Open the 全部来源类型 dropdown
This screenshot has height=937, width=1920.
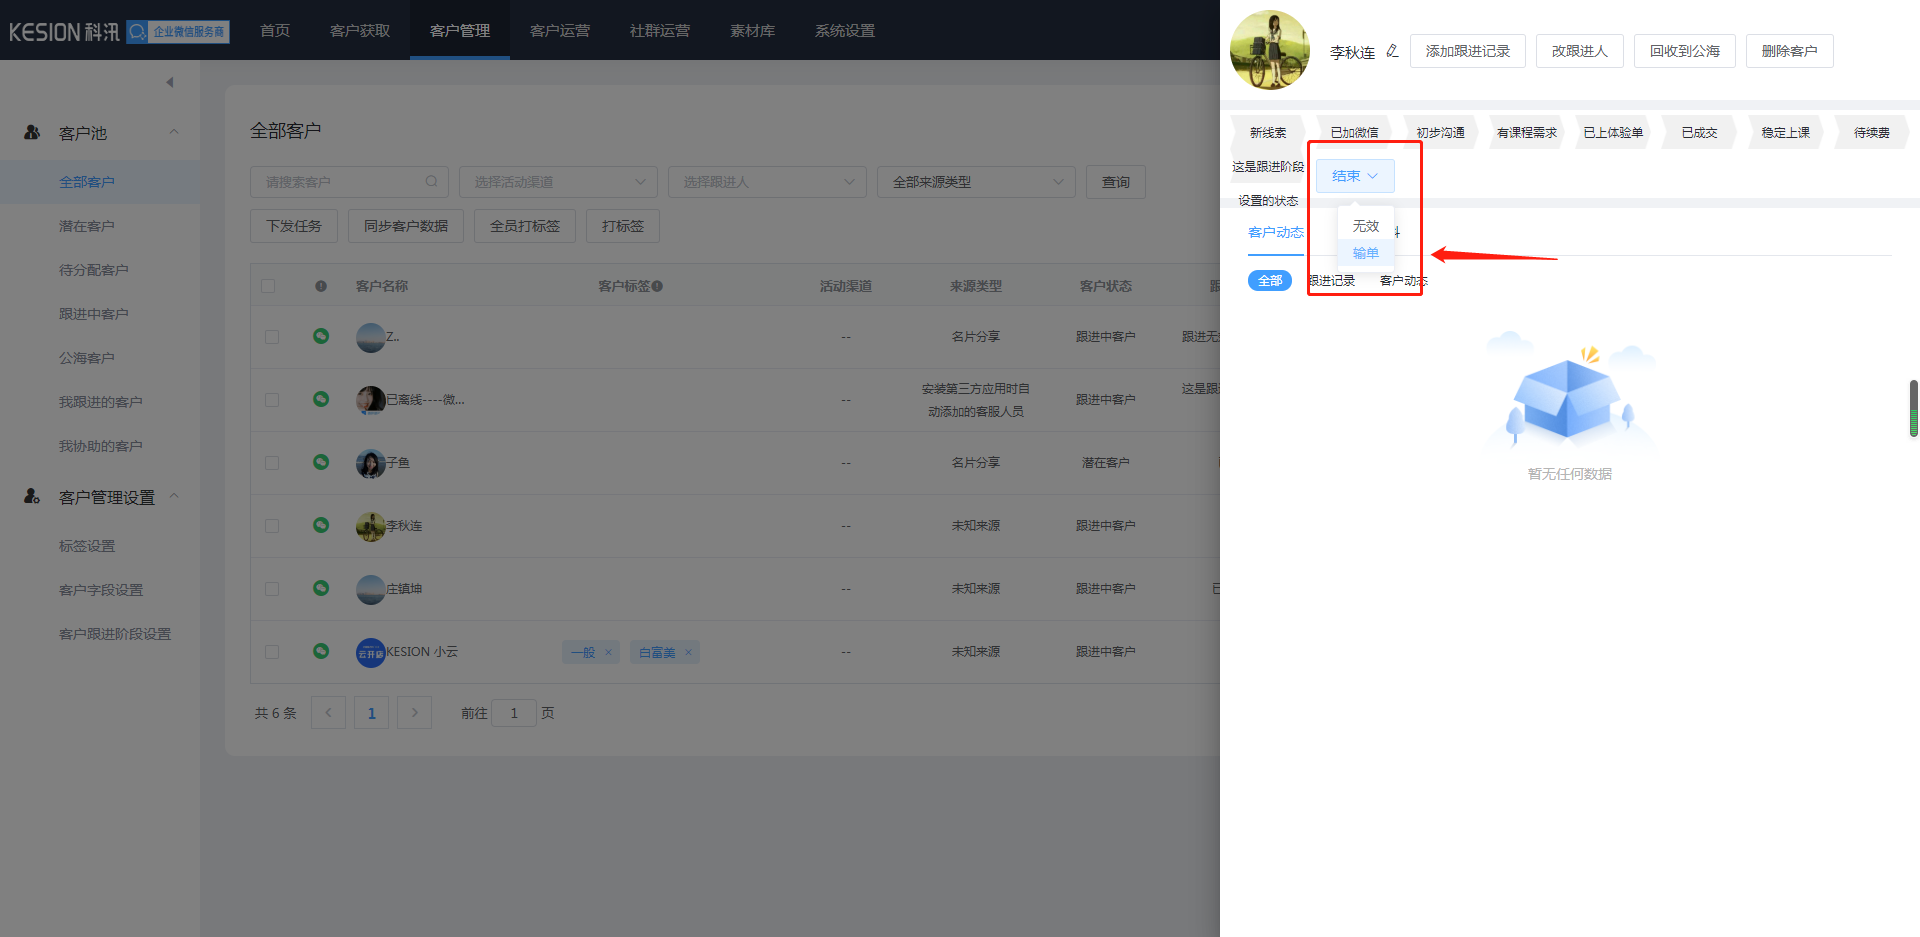975,182
